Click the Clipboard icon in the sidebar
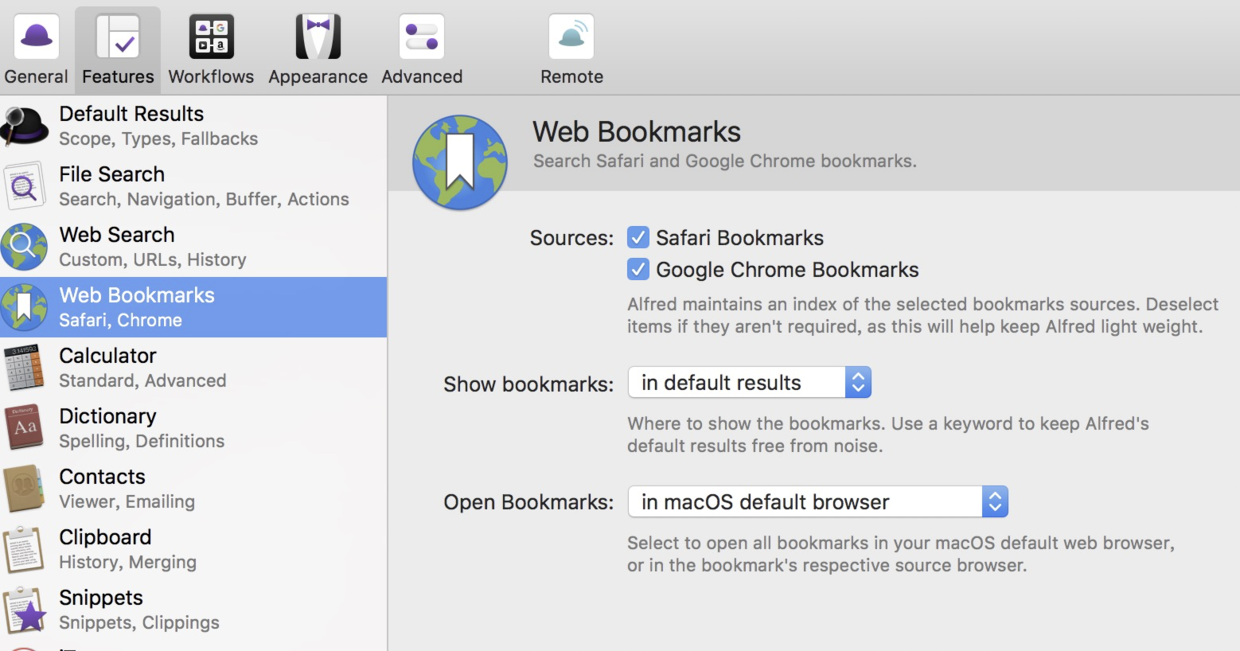1240x651 pixels. 24,549
